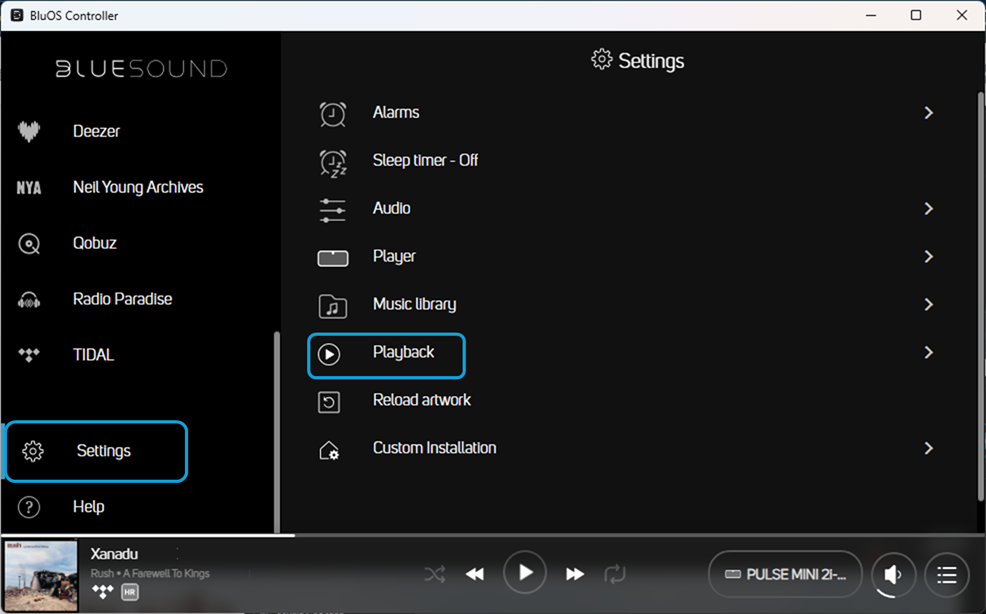Expand Player settings chevron
Image resolution: width=986 pixels, height=614 pixels.
(929, 257)
